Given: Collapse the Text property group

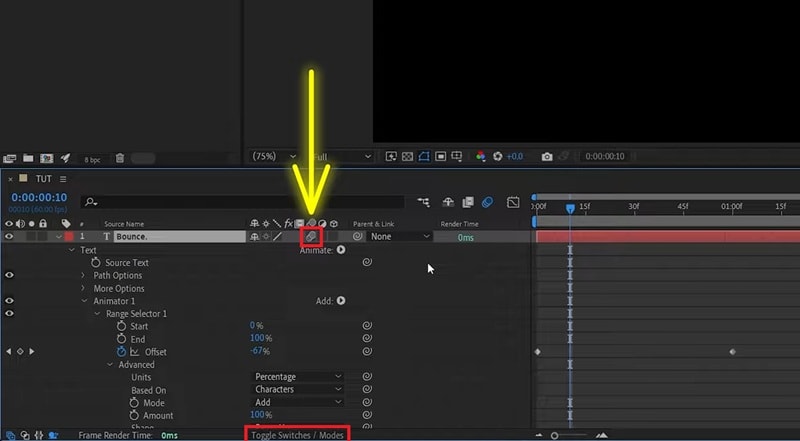Looking at the screenshot, I should pyautogui.click(x=72, y=250).
